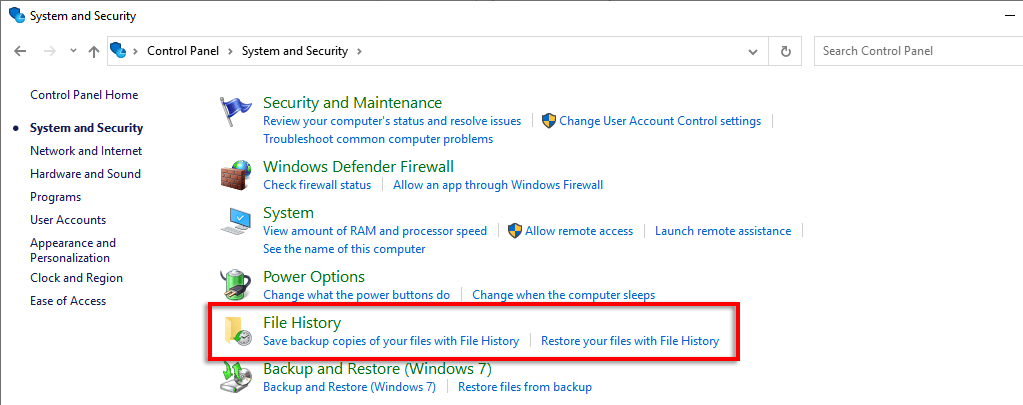Open the recent locations dropdown arrow
The height and width of the screenshot is (405, 1023).
click(x=73, y=51)
